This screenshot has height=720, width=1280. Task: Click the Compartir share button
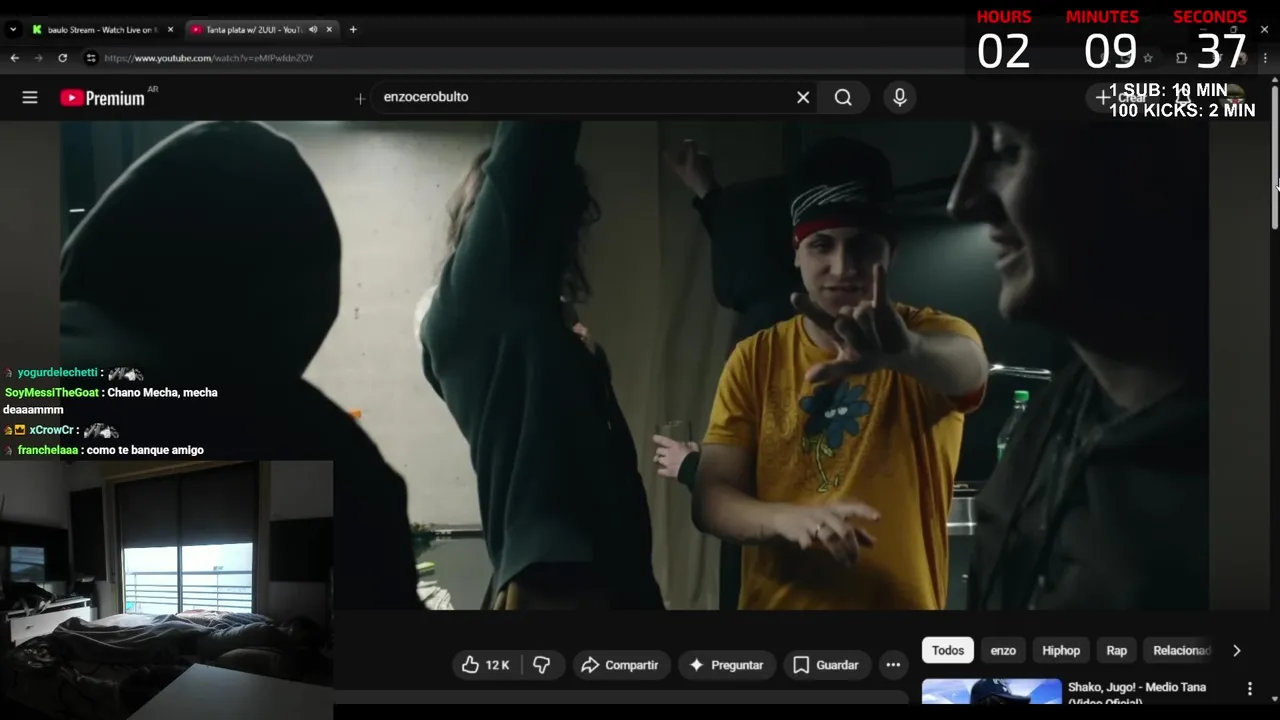[621, 665]
